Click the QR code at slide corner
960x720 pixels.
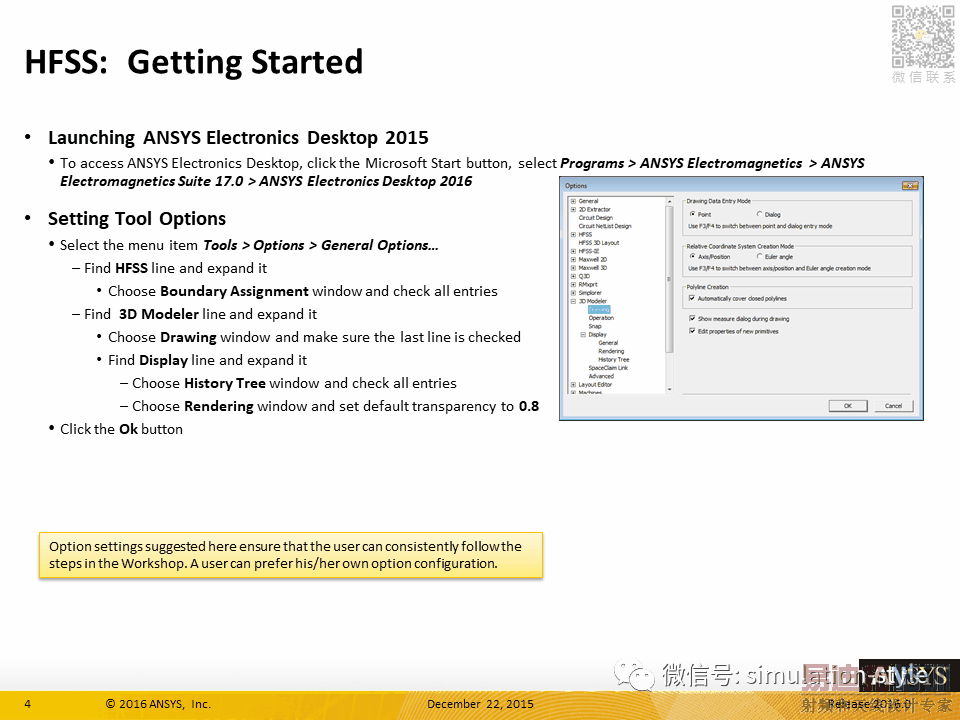point(923,37)
